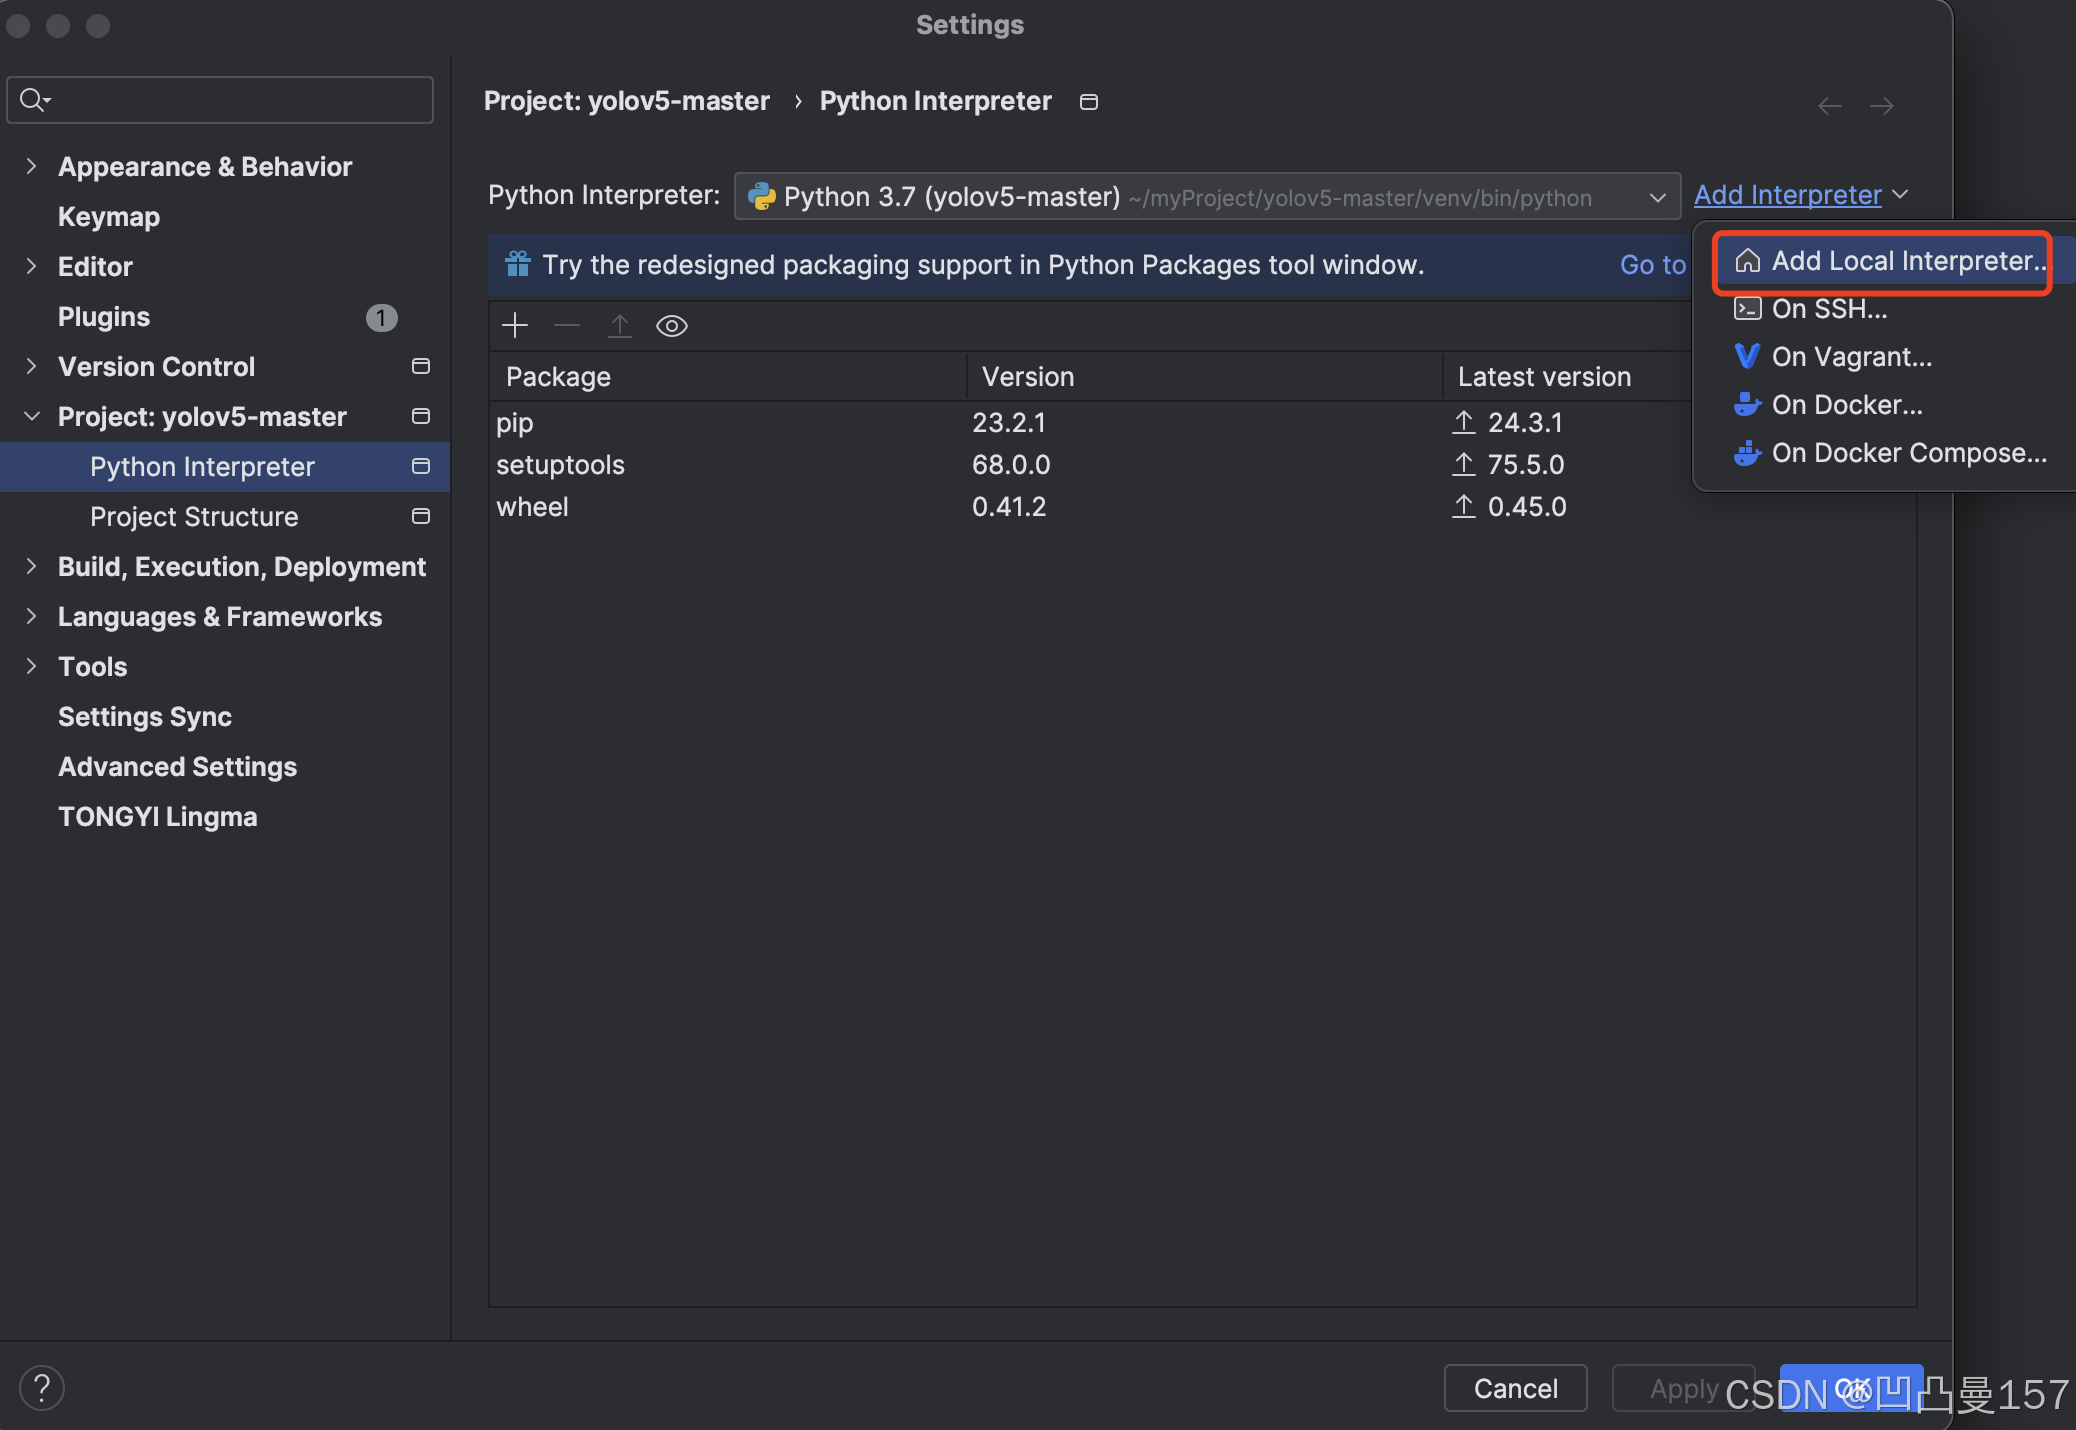
Task: Click the gift icon in packaging banner
Action: [x=518, y=264]
